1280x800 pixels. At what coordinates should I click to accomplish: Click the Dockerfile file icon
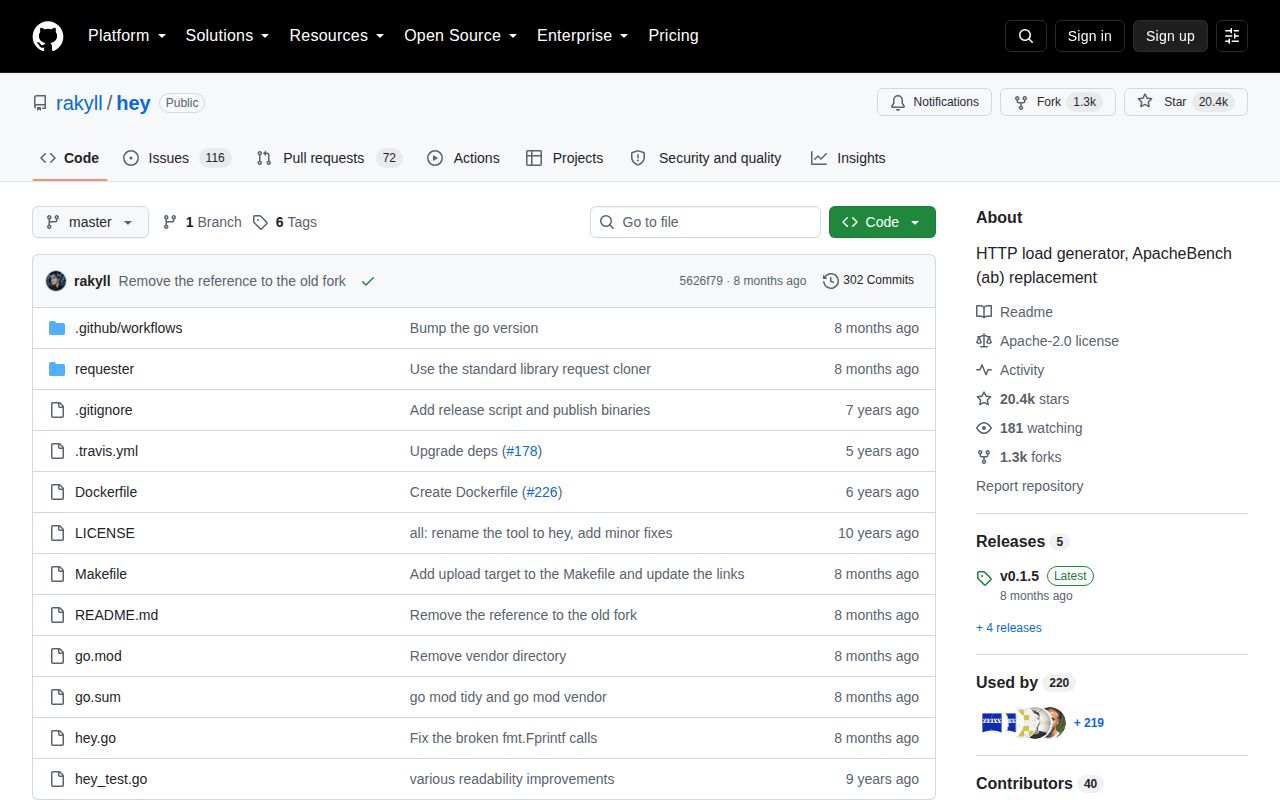(57, 492)
